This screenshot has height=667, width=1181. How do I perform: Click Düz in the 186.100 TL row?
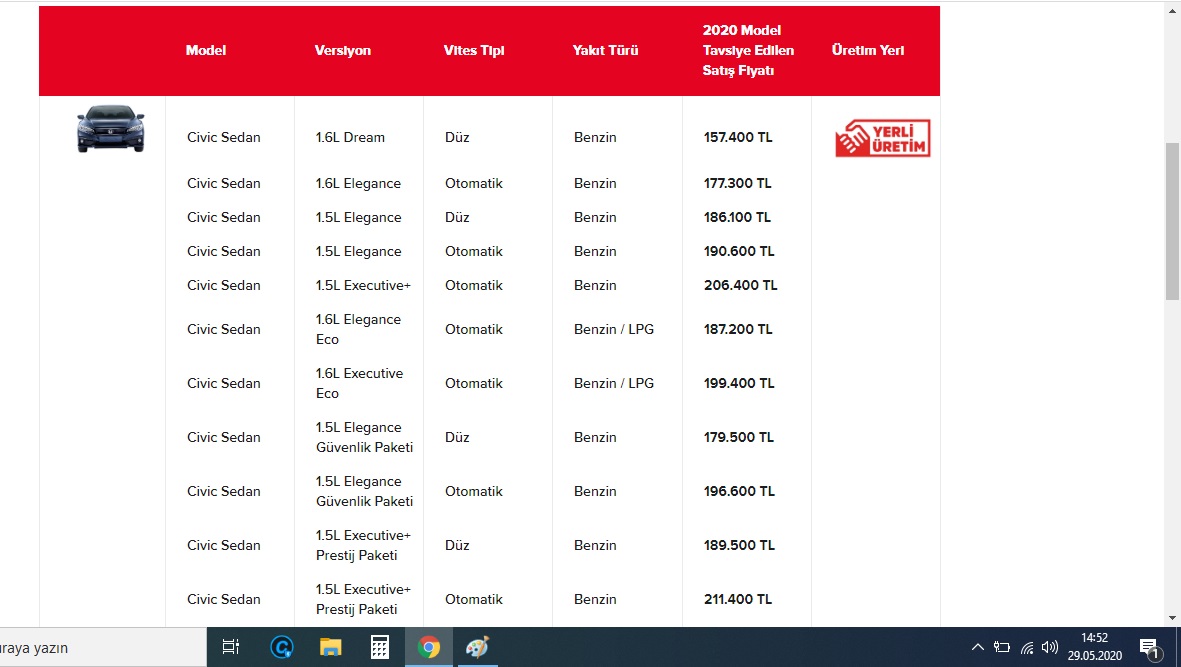[457, 218]
